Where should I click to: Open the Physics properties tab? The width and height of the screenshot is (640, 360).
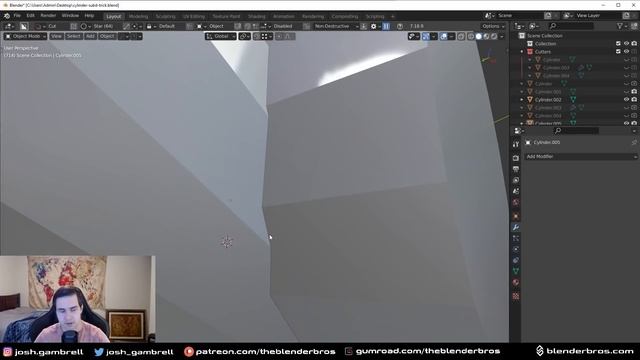tap(516, 249)
